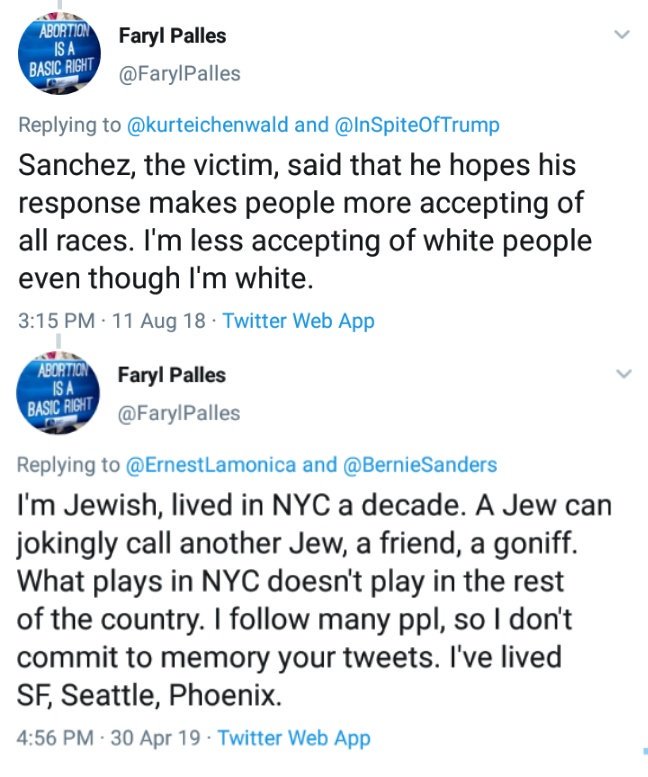Click Twitter Web App on second tweet

(294, 738)
